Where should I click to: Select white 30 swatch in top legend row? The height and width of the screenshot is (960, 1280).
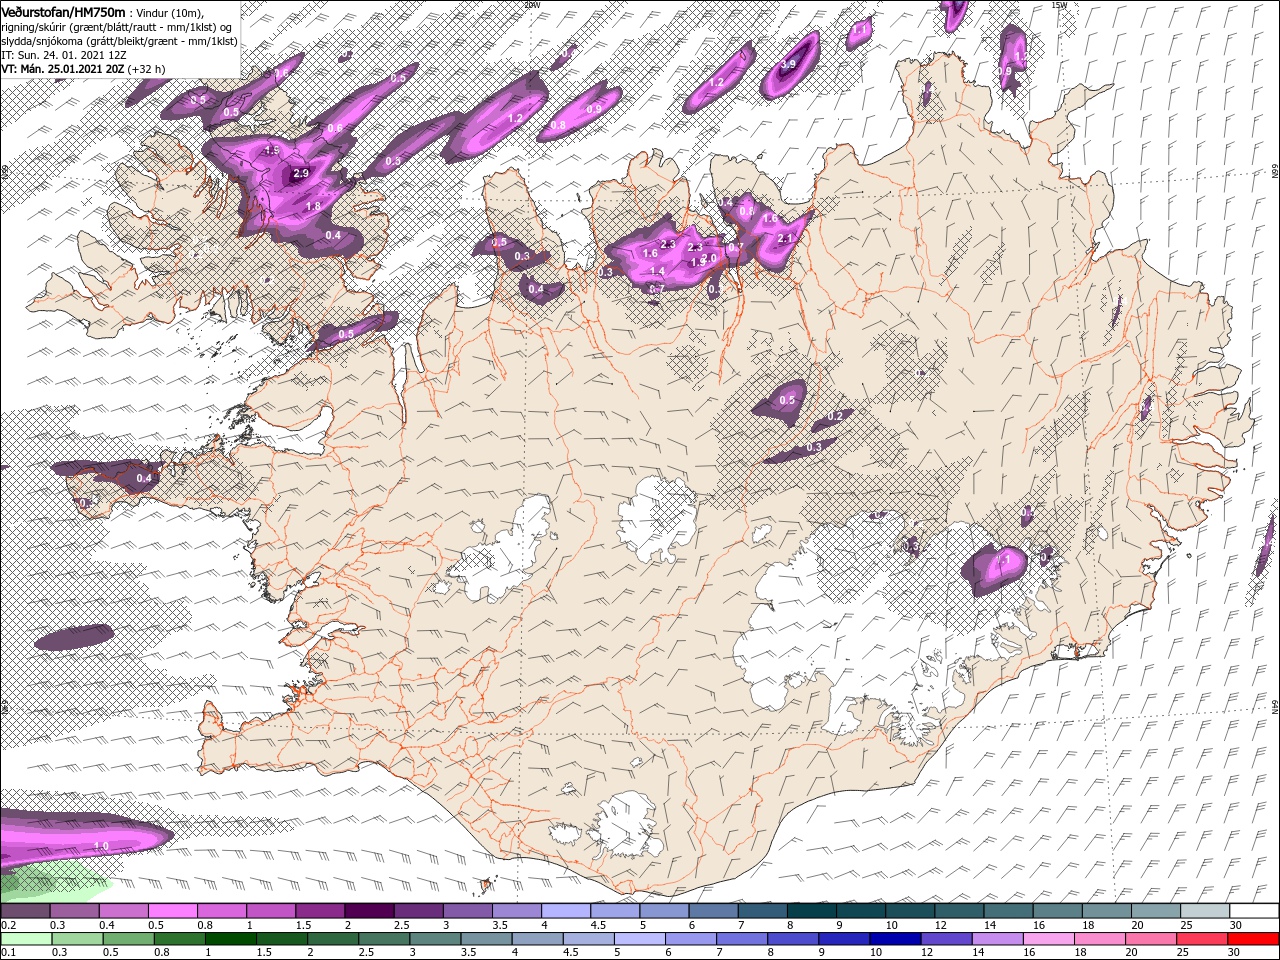[x=1254, y=910]
